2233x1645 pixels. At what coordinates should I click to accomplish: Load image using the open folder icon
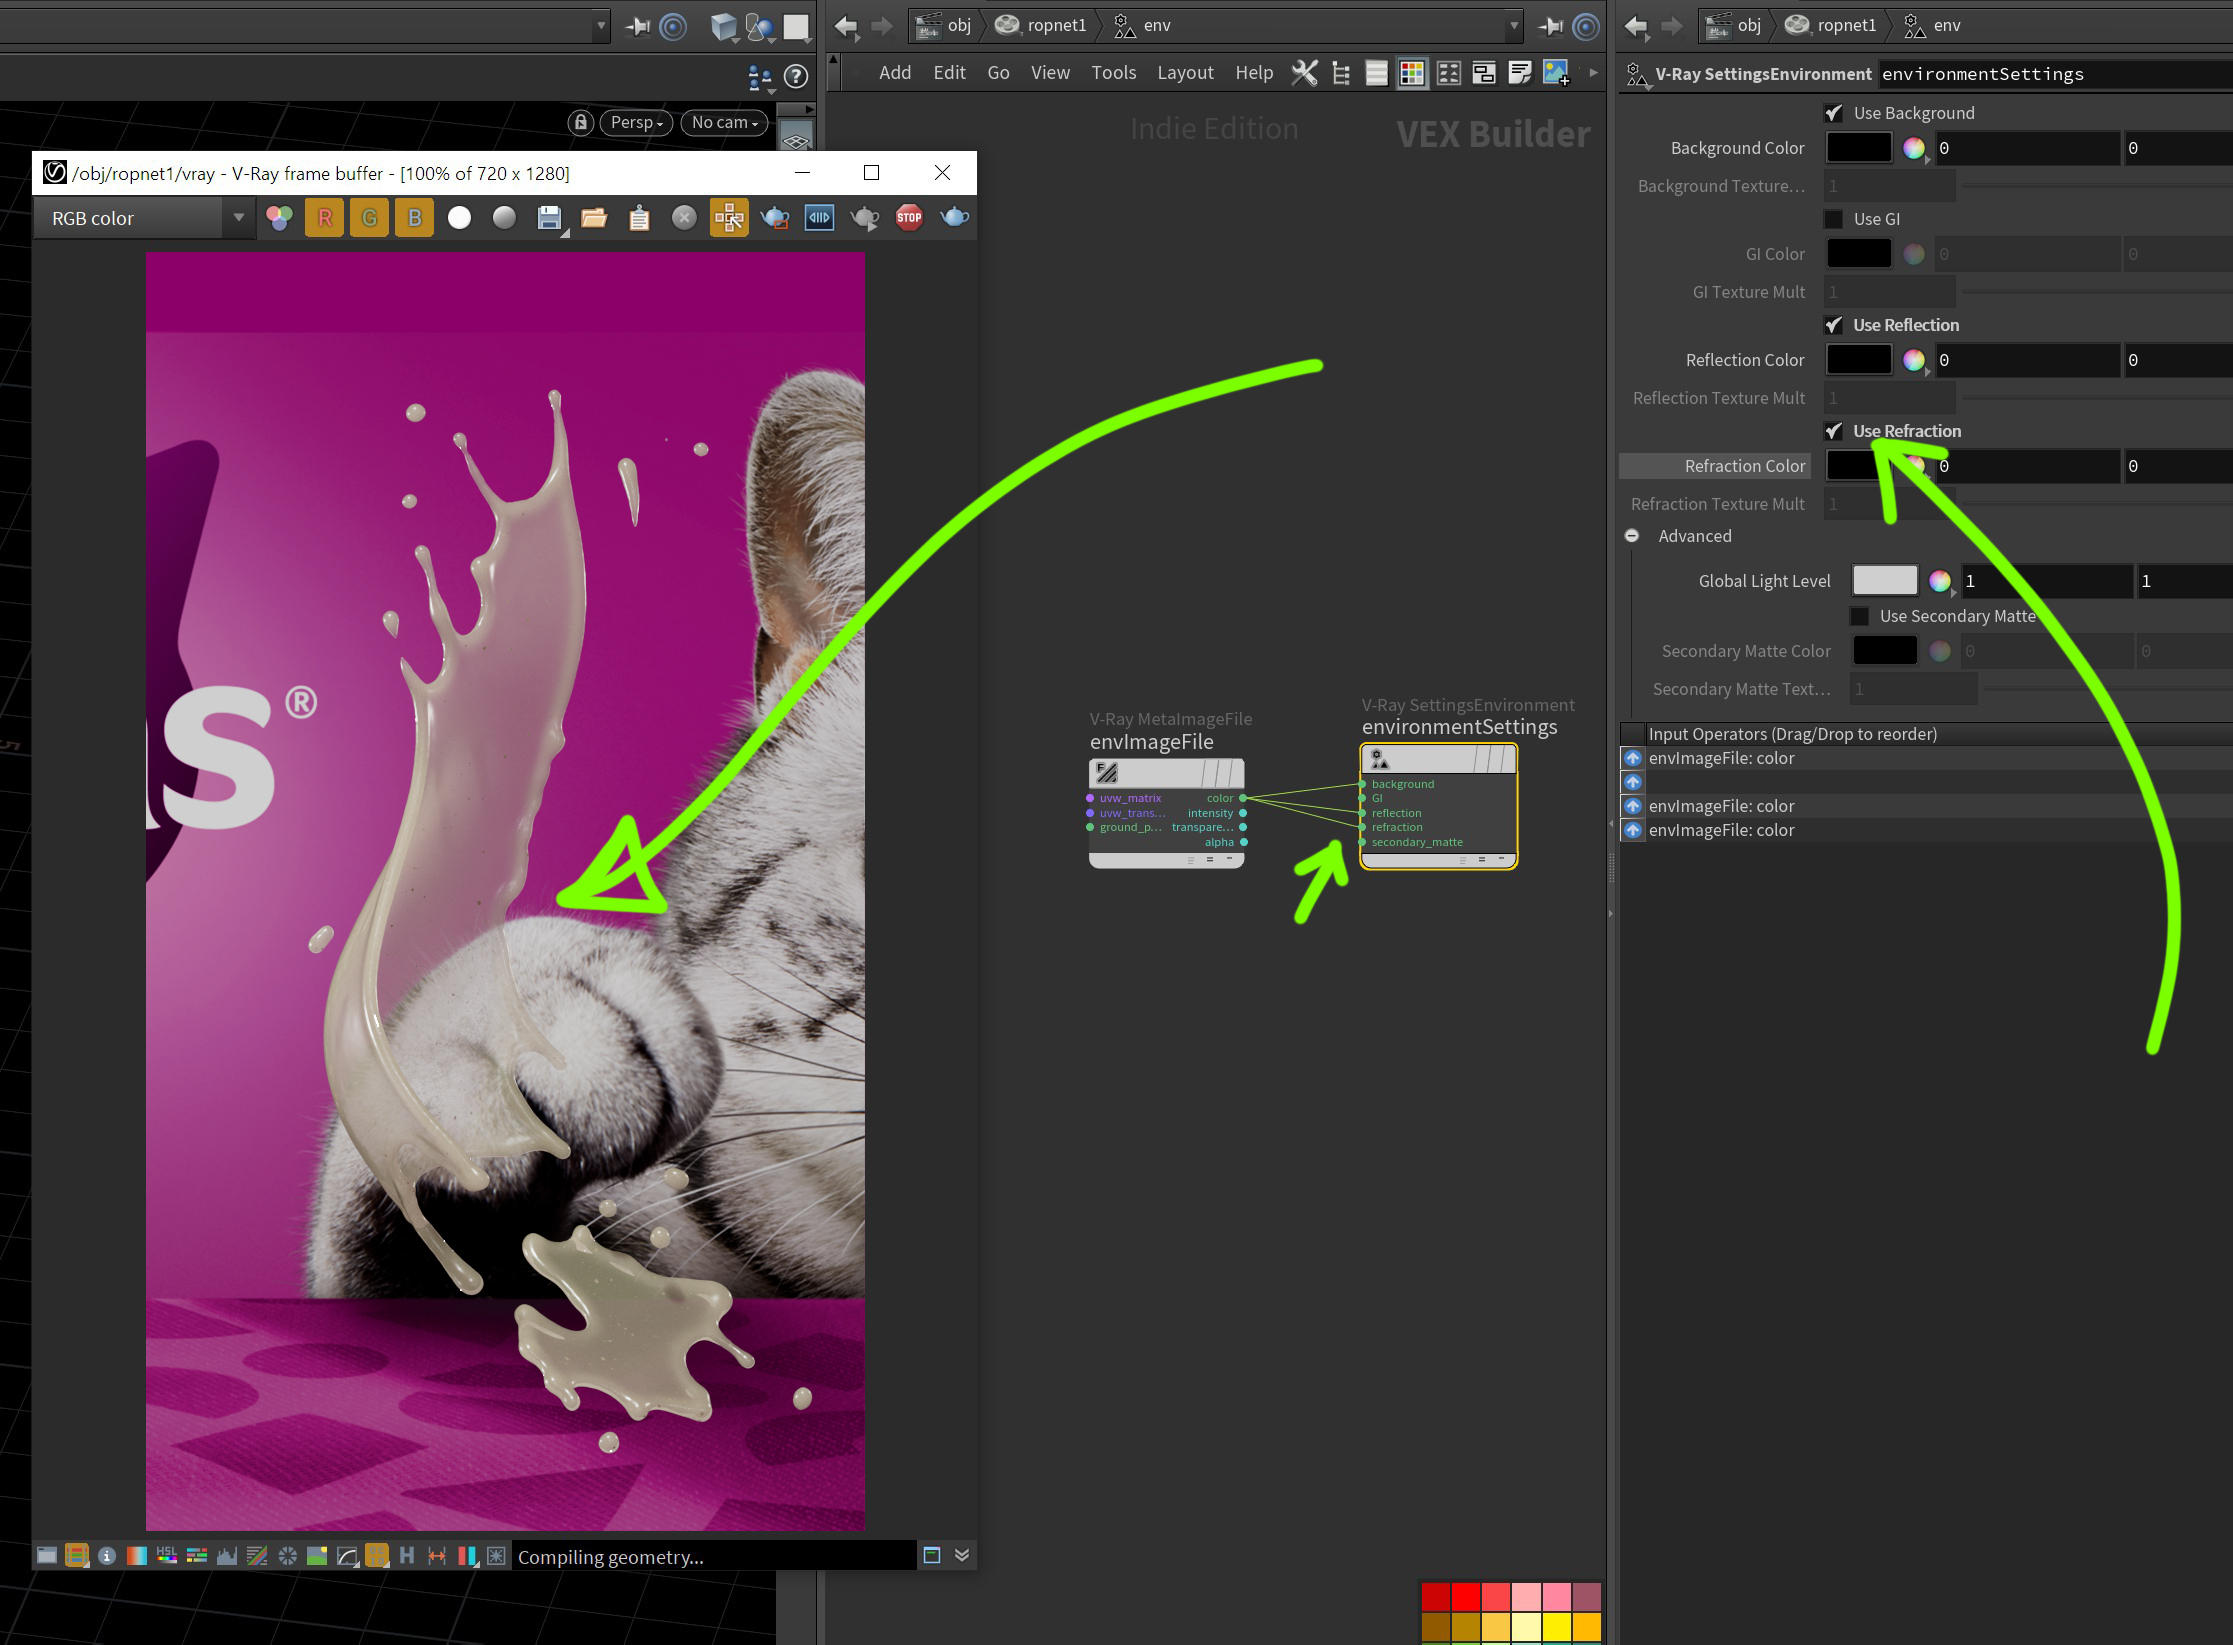coord(594,218)
